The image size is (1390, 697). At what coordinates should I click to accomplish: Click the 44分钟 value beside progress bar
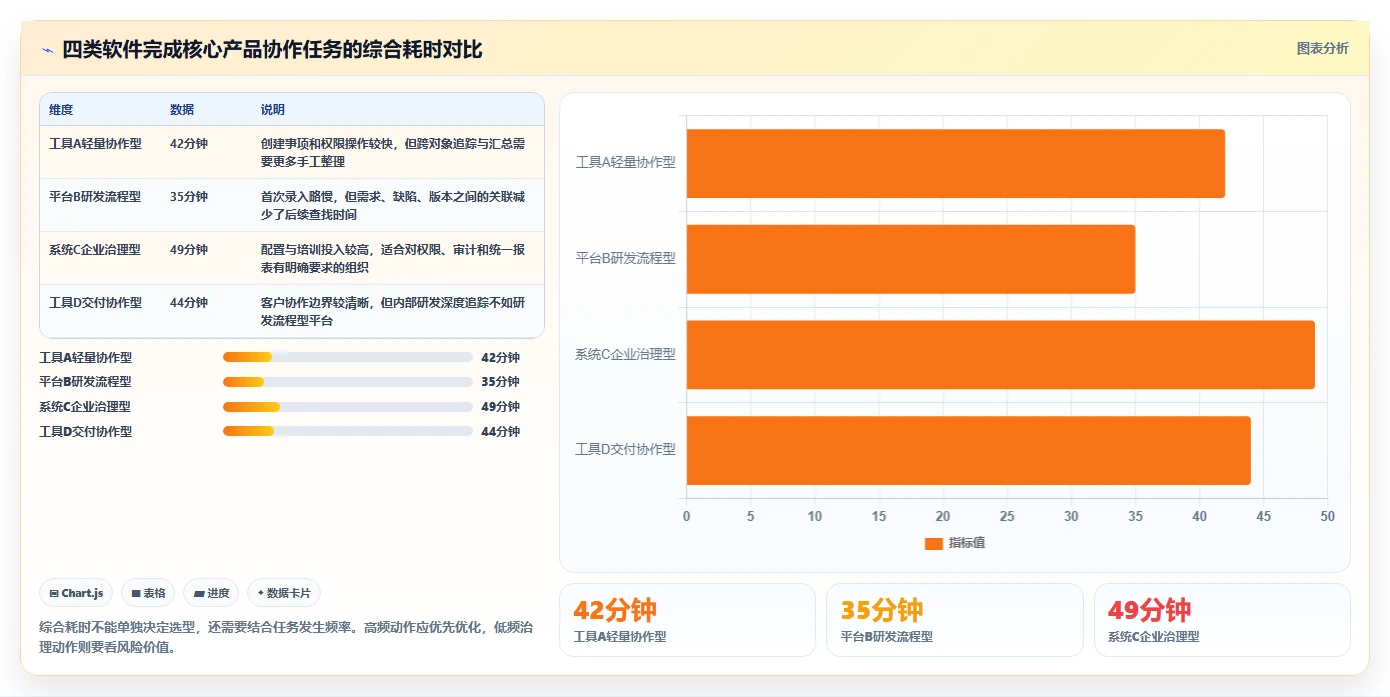click(500, 431)
